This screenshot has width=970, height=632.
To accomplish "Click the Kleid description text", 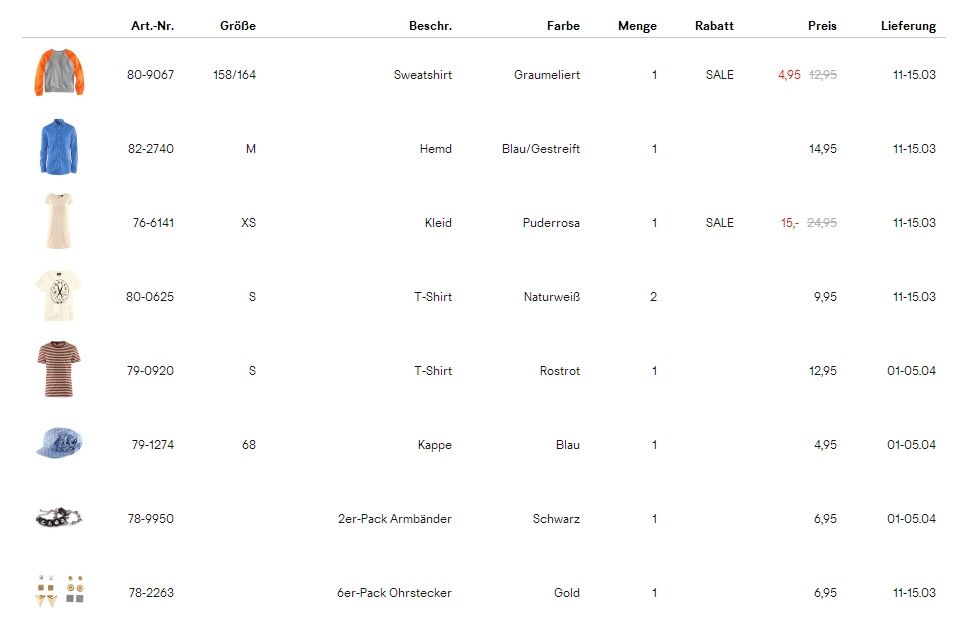I will (438, 223).
